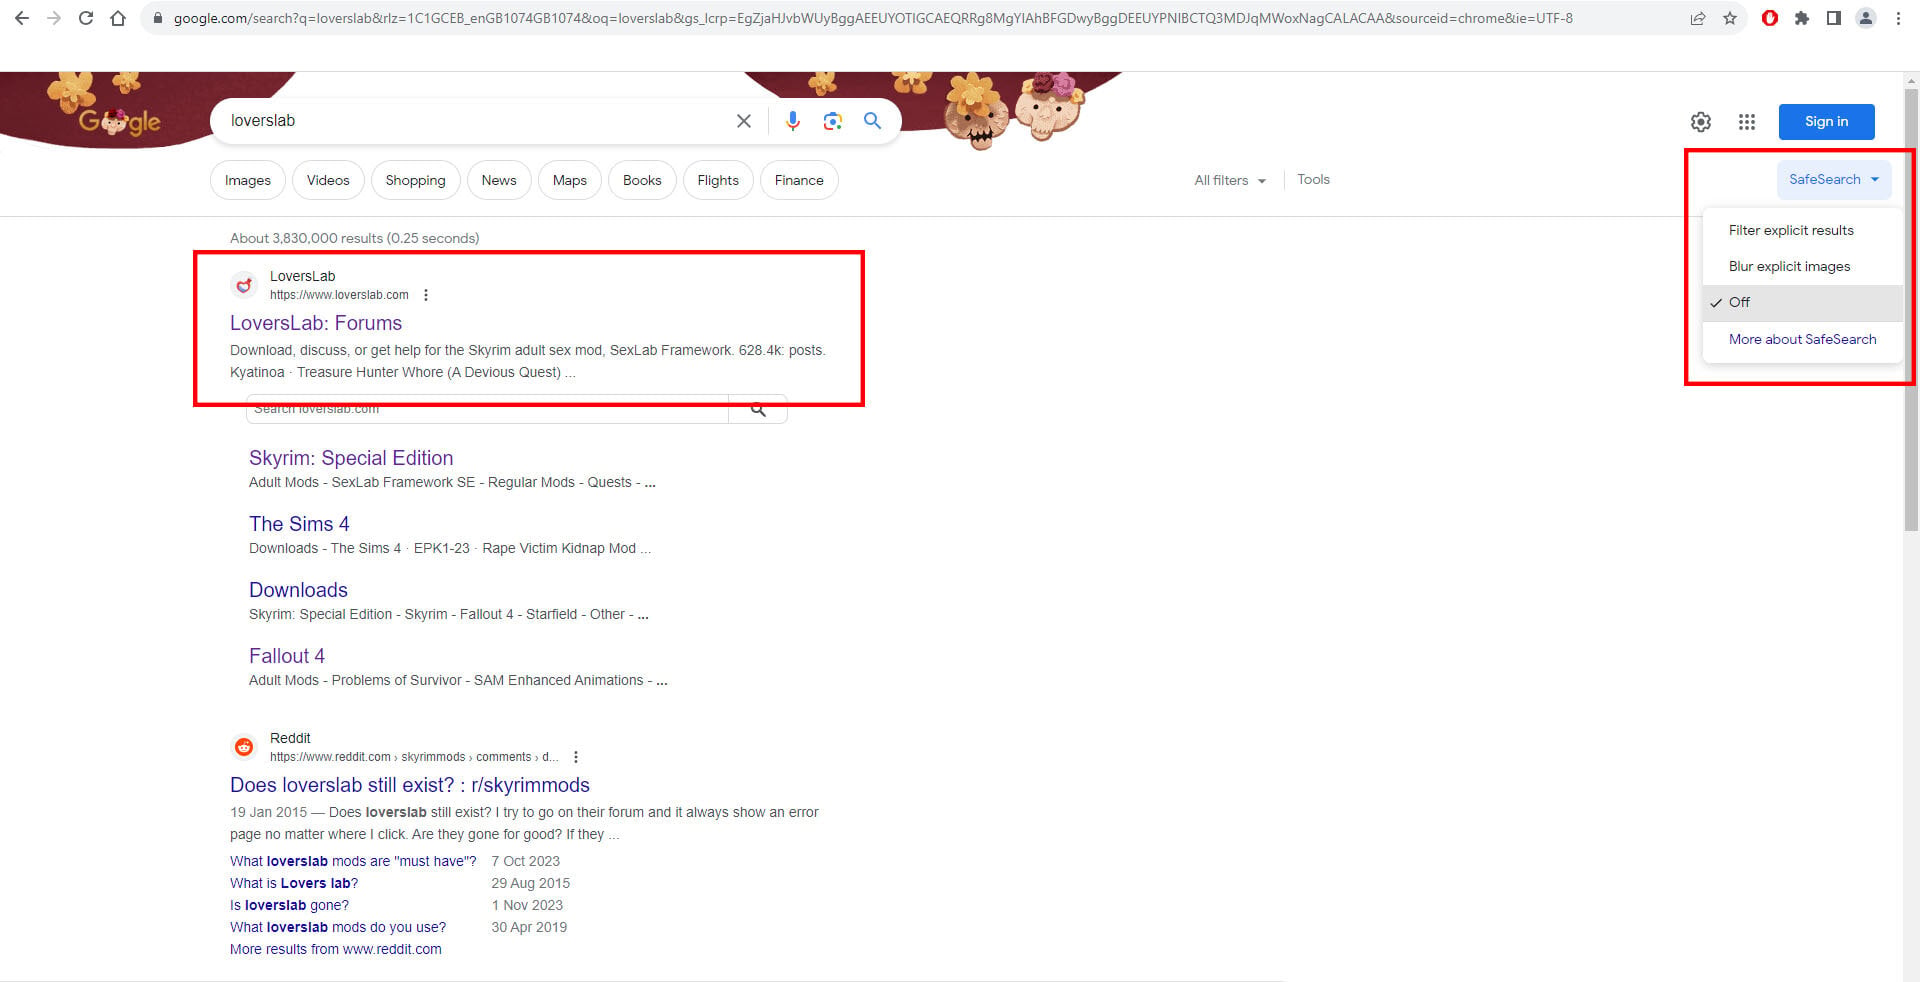Screen dimensions: 1920x982
Task: Click the padlock site info icon
Action: pyautogui.click(x=157, y=18)
